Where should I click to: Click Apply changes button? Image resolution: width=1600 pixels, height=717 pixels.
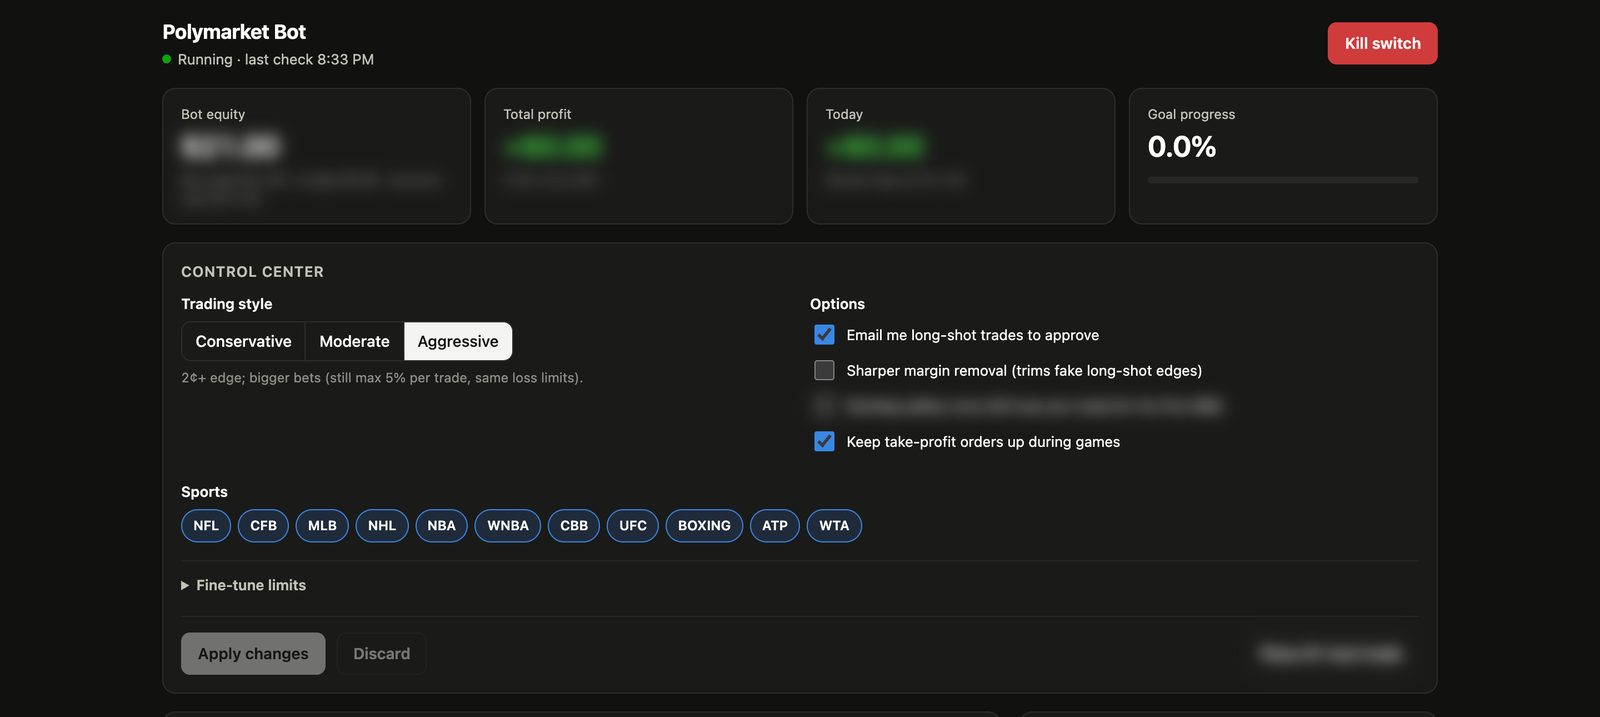253,654
